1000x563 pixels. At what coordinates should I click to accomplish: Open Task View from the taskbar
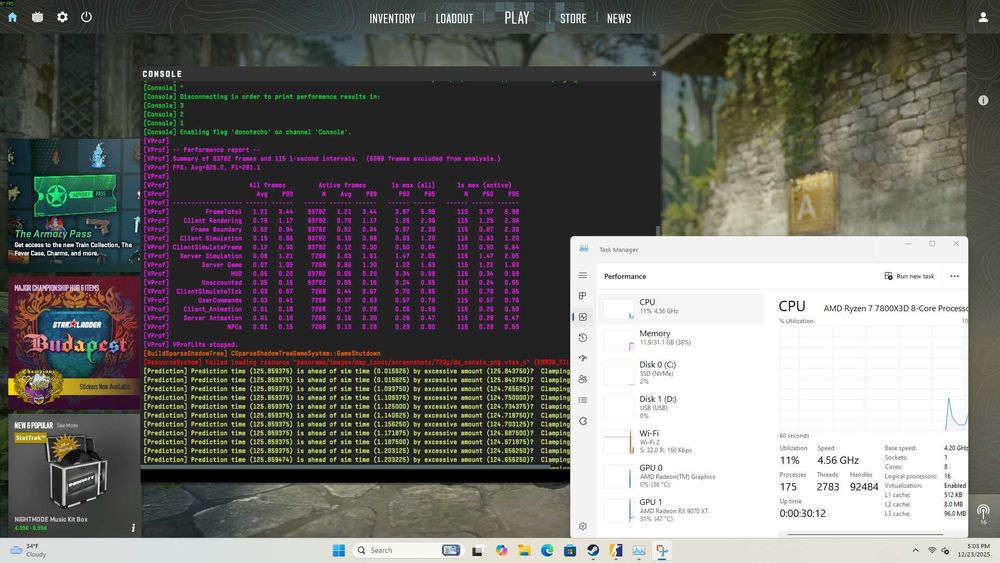coord(477,550)
